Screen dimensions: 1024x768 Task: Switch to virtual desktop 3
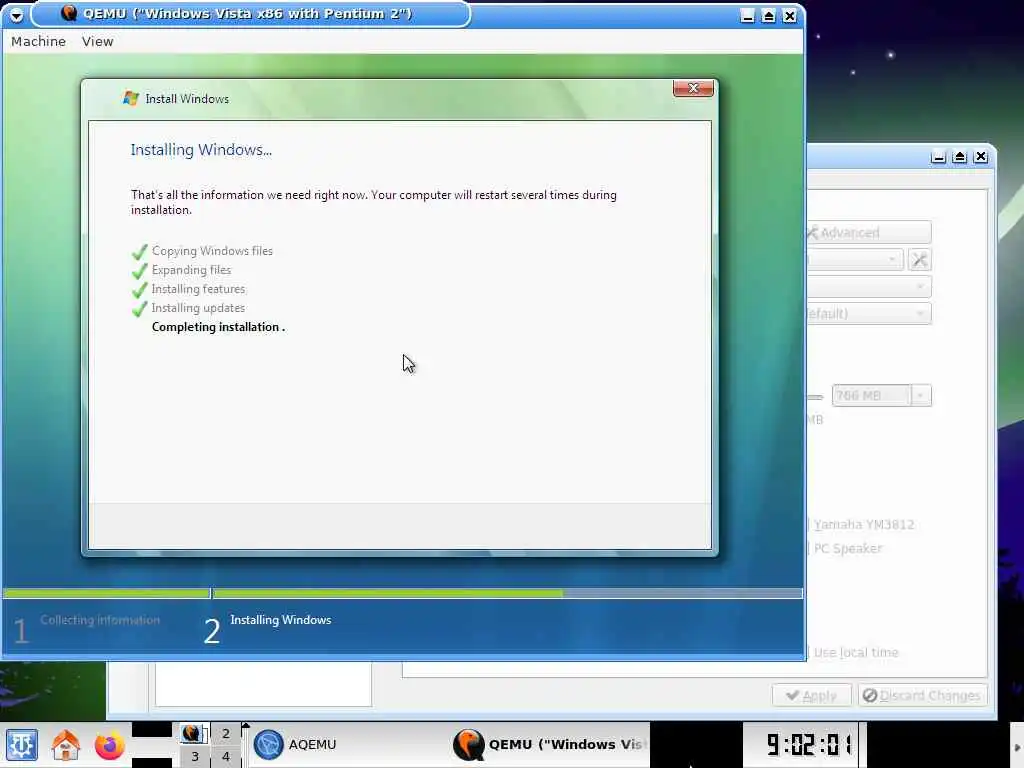[195, 757]
